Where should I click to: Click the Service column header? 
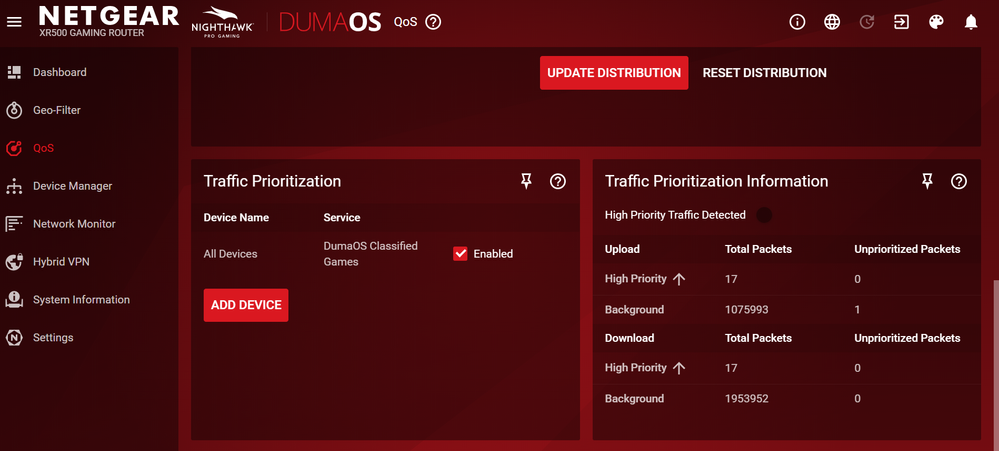point(342,217)
